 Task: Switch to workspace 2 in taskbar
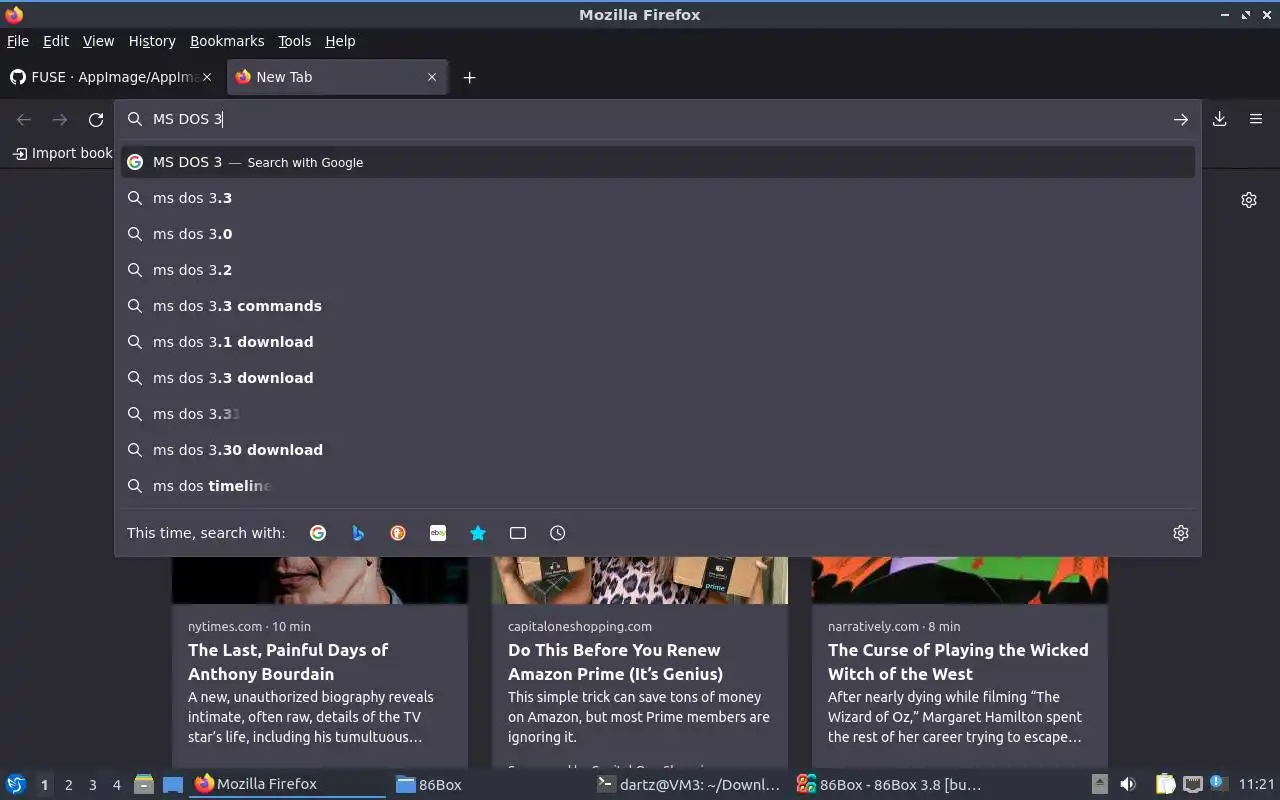[x=68, y=785]
